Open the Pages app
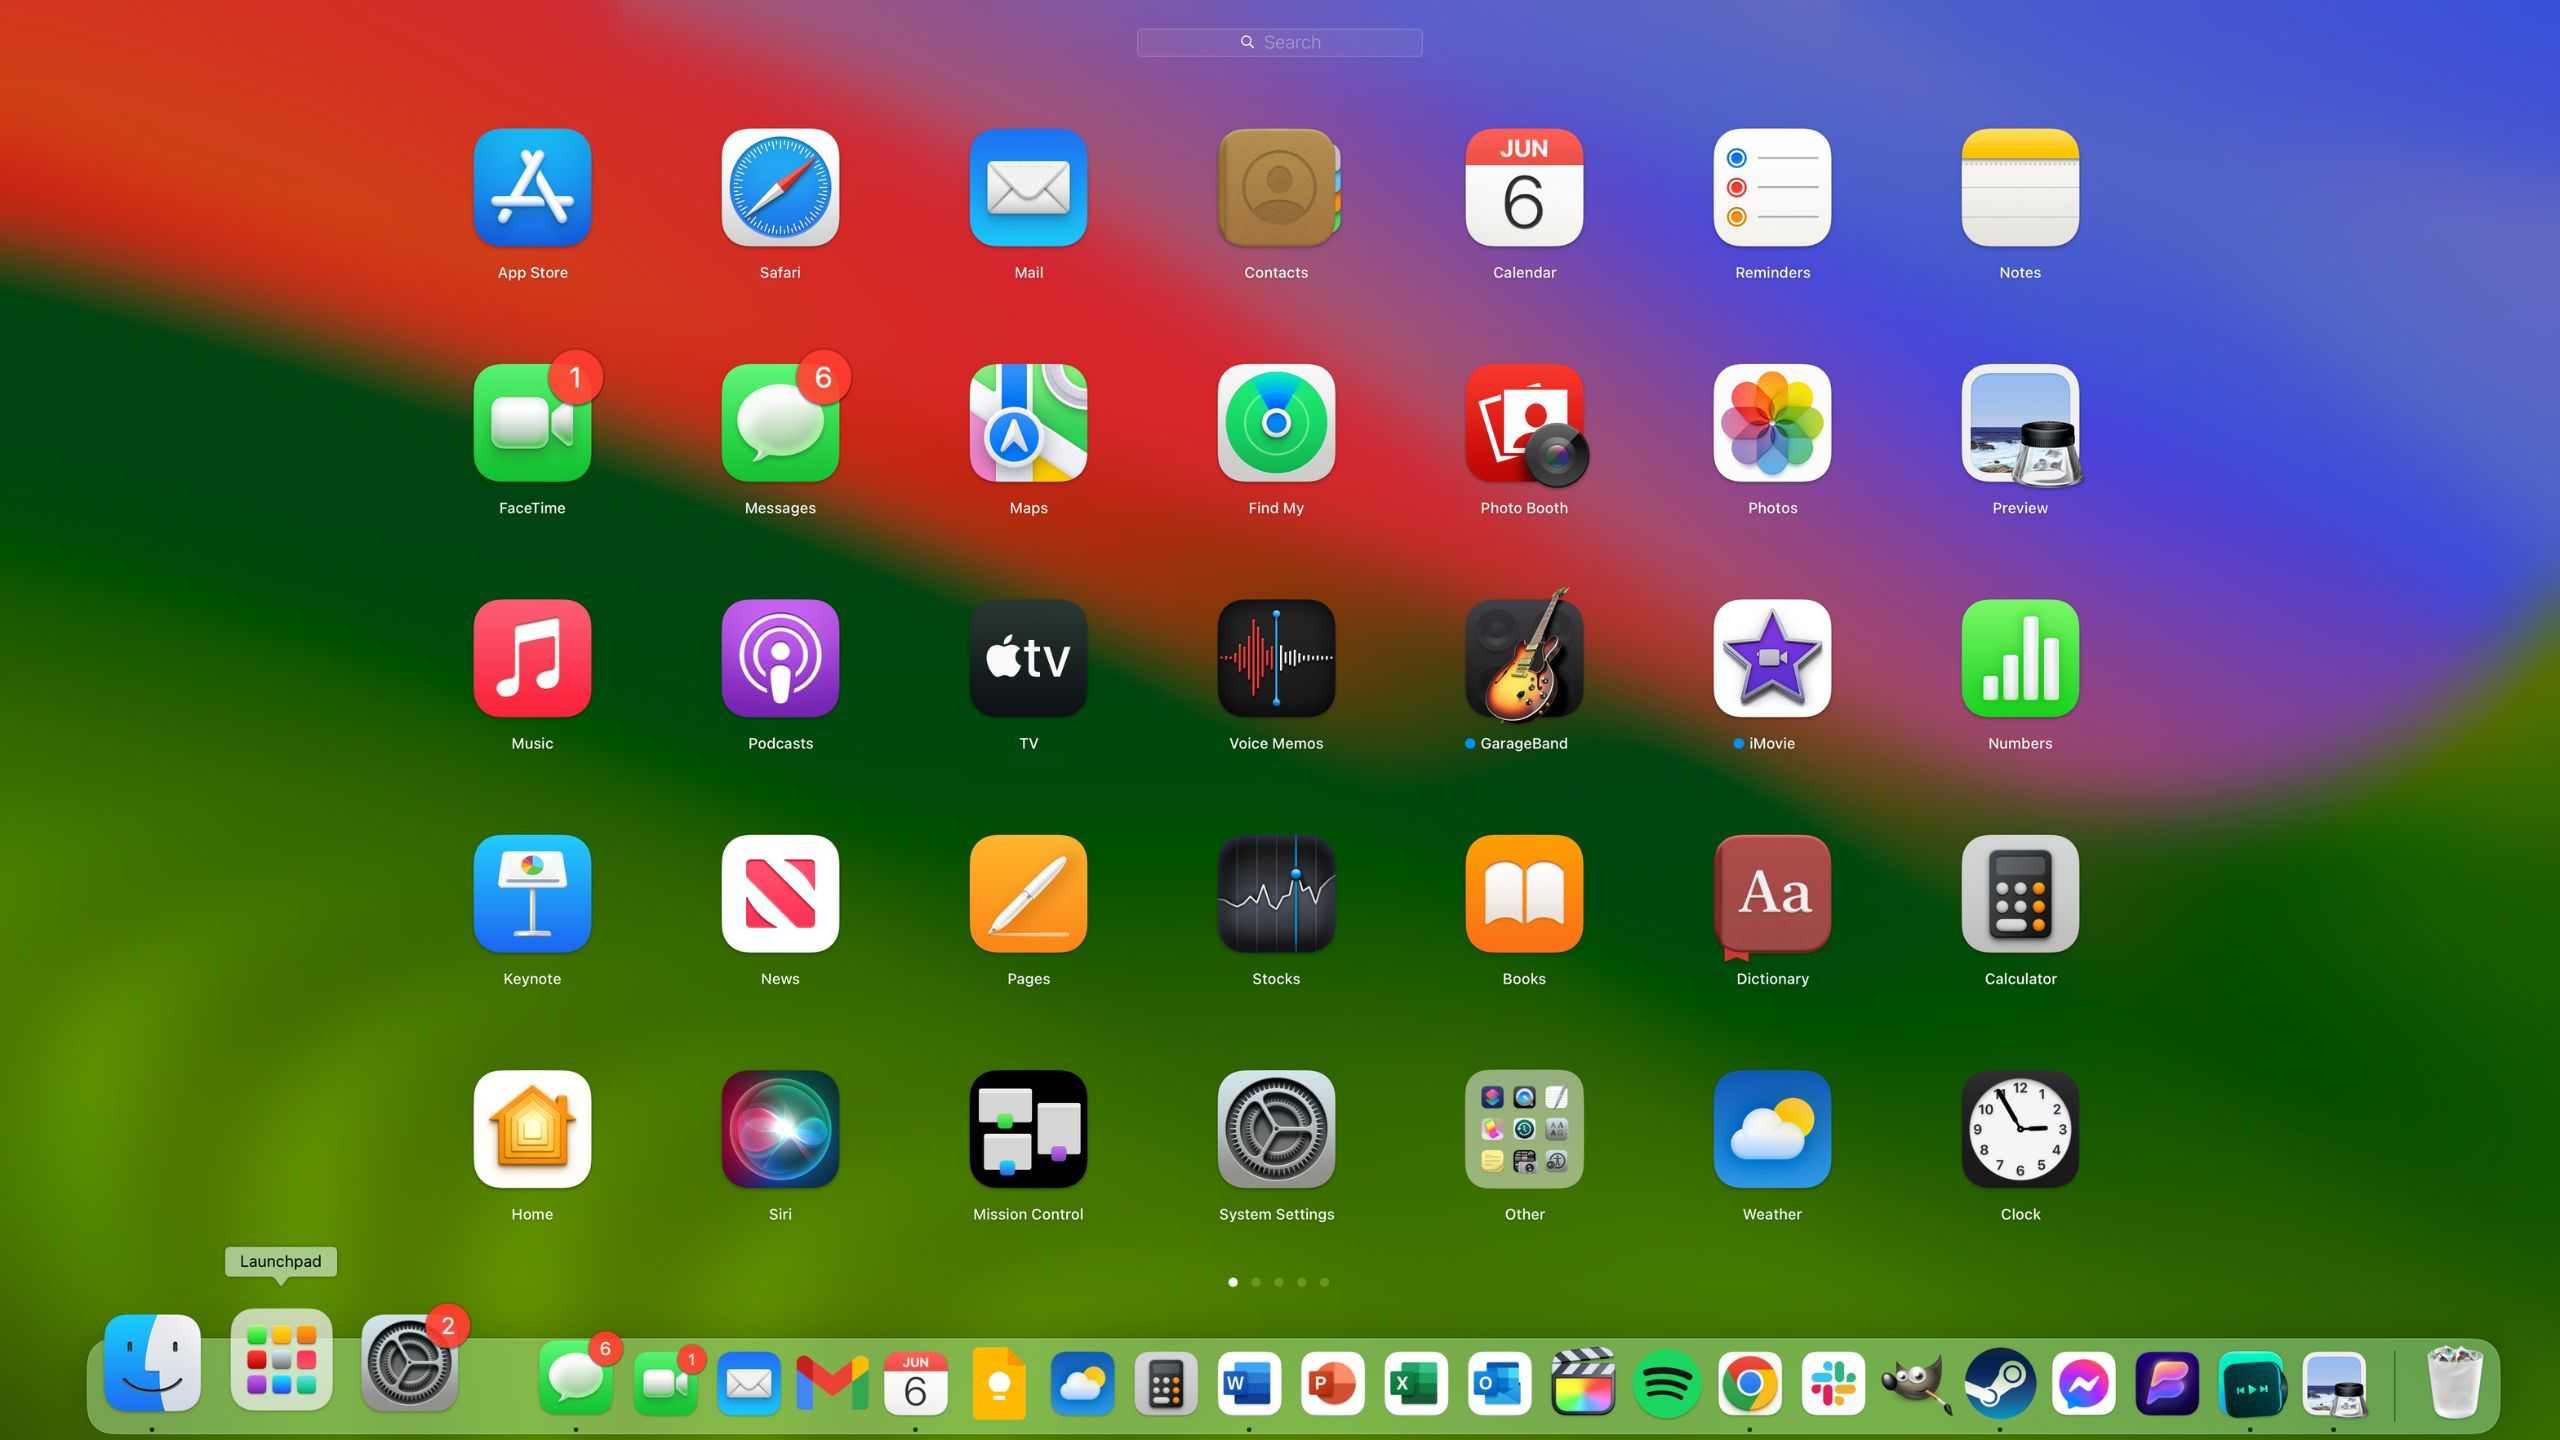The height and width of the screenshot is (1440, 2560). [x=1028, y=894]
